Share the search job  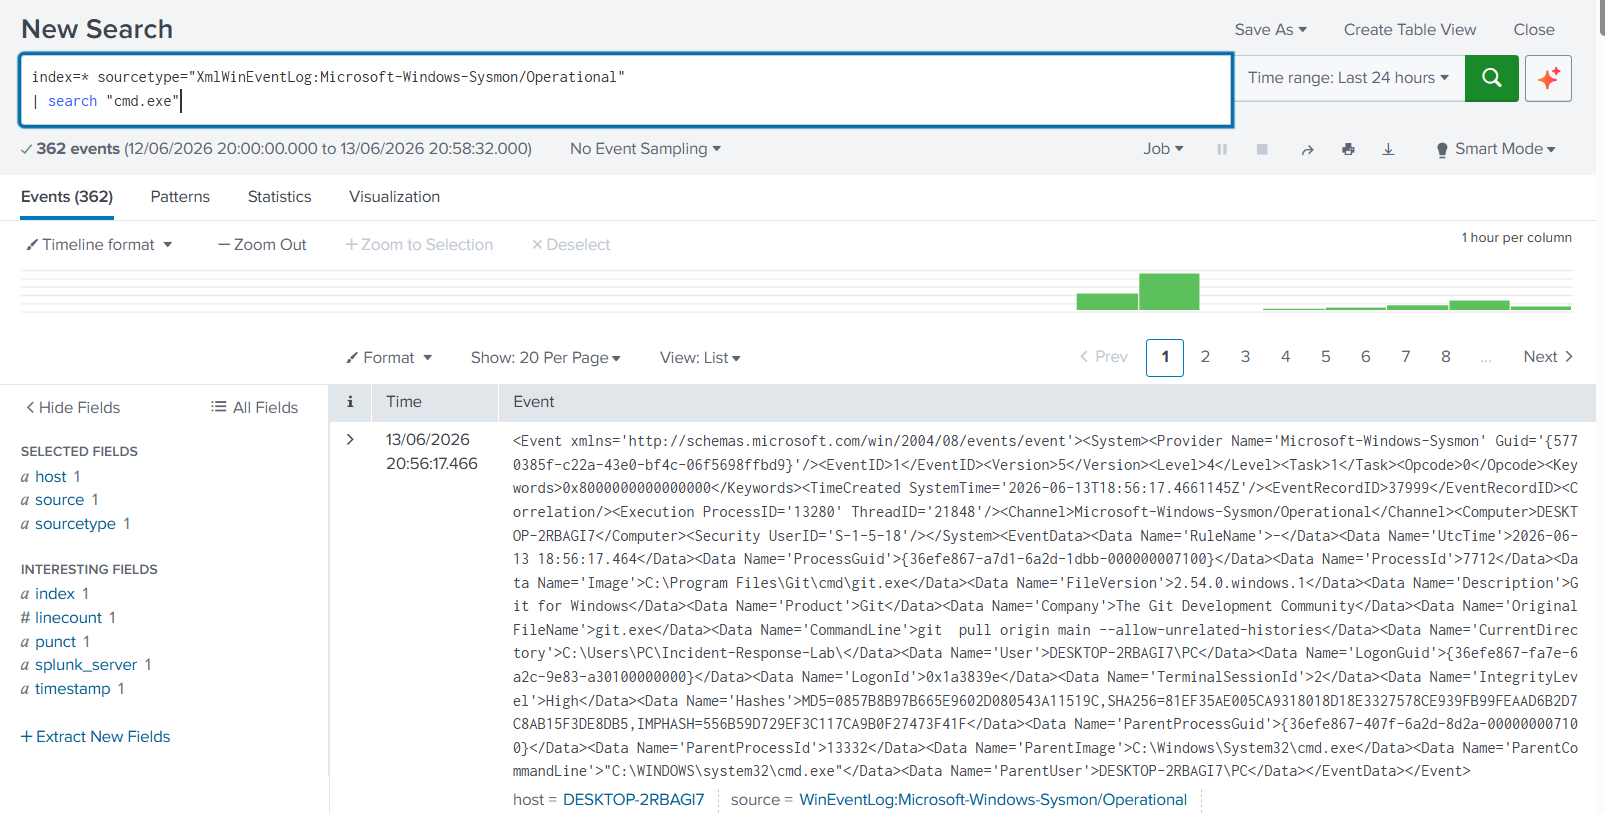click(1307, 149)
